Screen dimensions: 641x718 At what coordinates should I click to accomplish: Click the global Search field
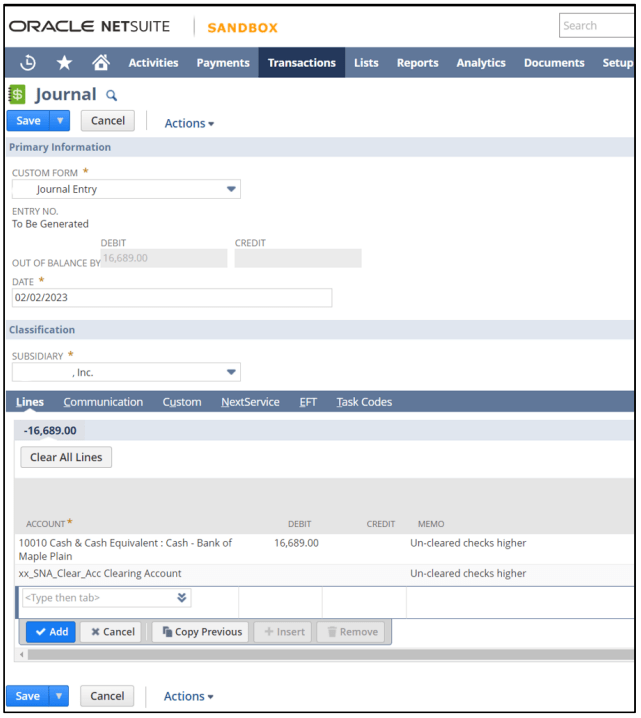click(596, 26)
